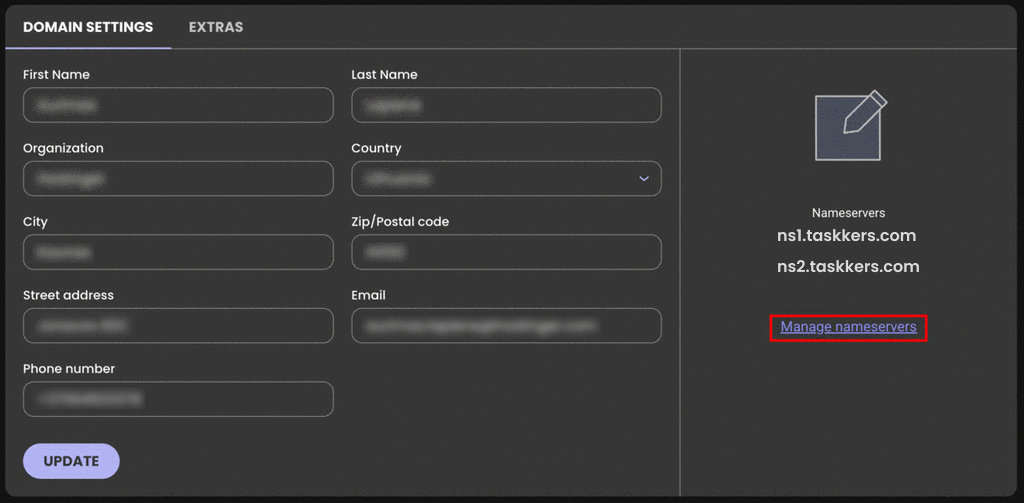
Task: Click the edit pencil icon above Nameservers
Action: tap(849, 126)
